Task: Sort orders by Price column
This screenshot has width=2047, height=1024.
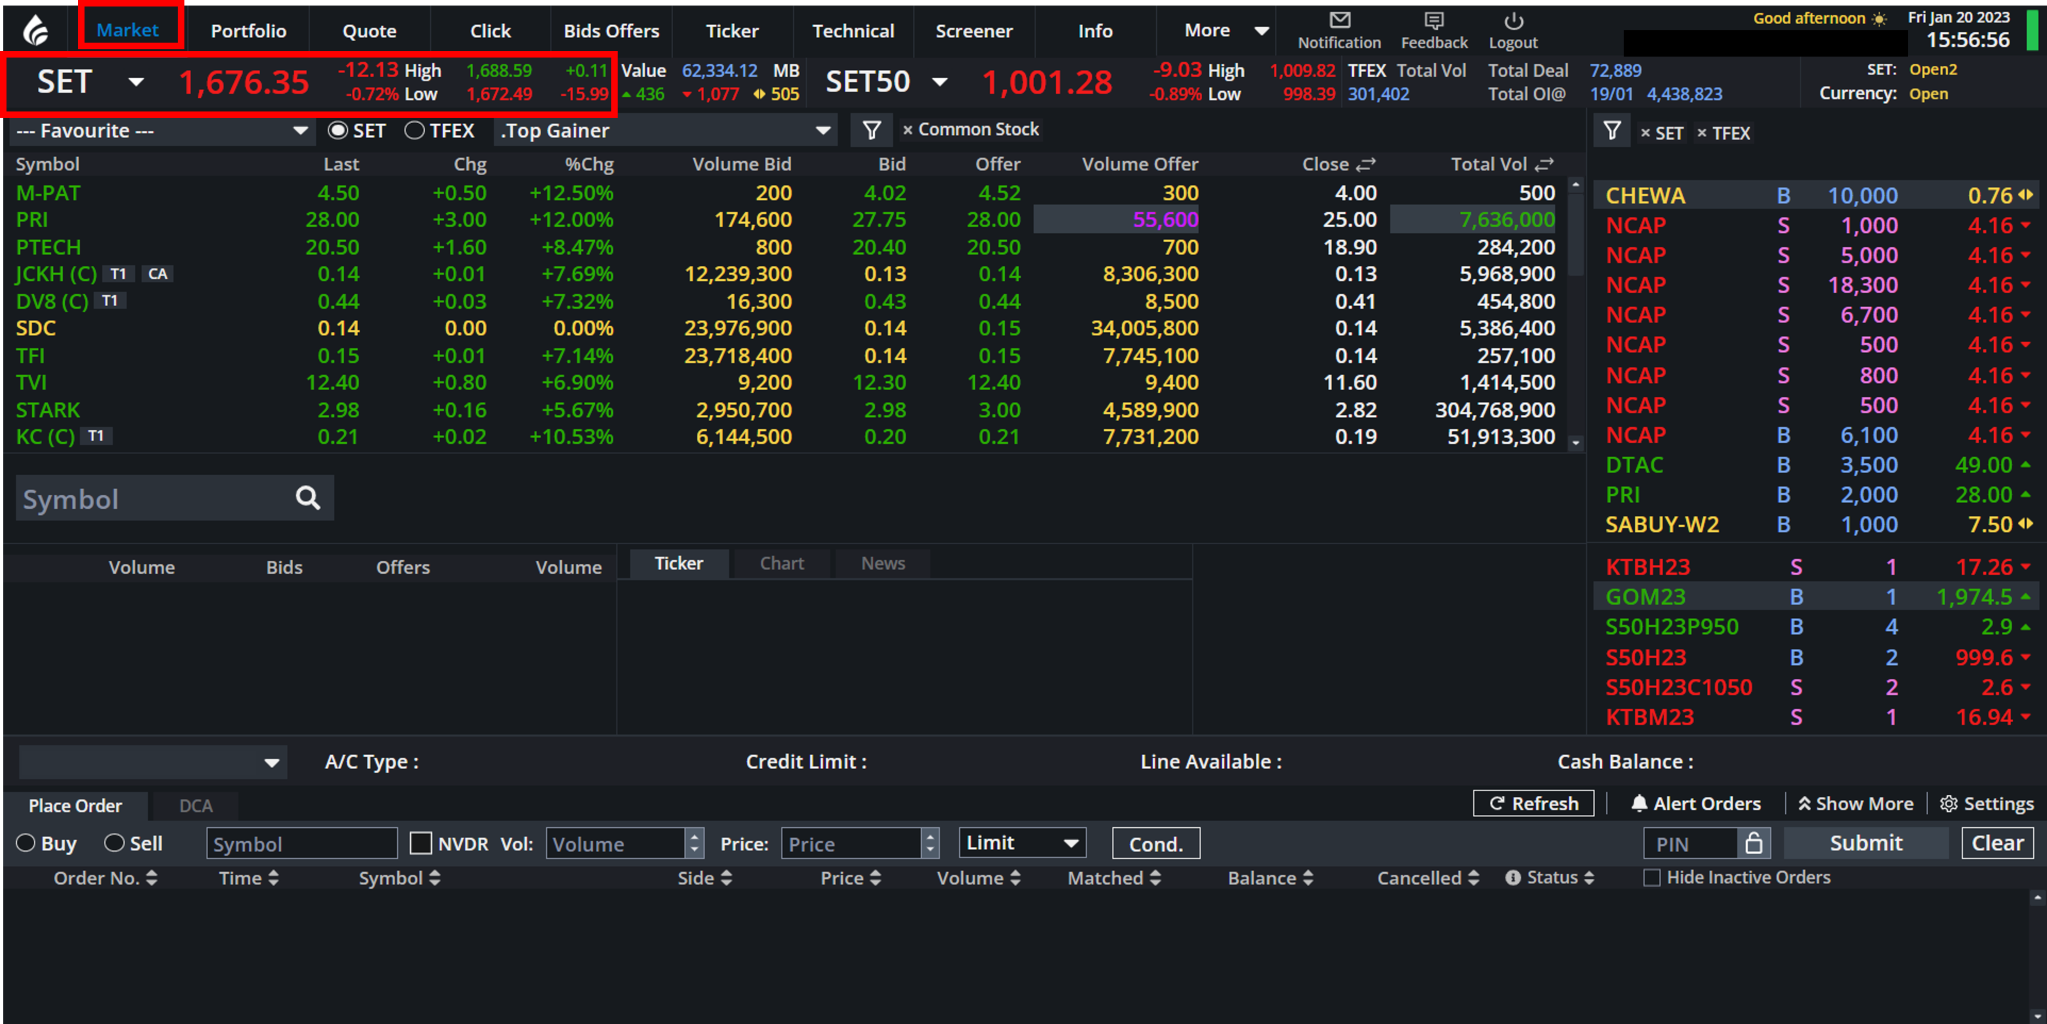Action: click(x=875, y=878)
